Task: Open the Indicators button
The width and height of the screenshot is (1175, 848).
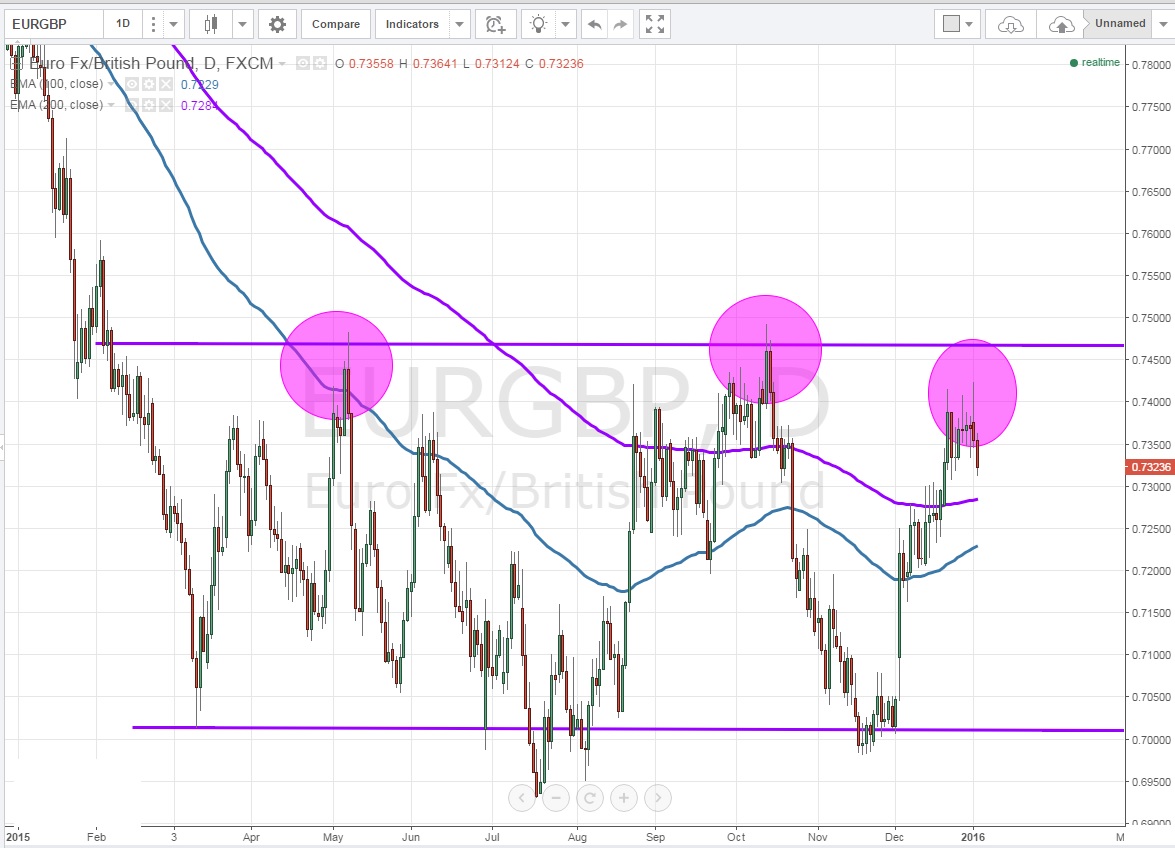Action: [x=411, y=24]
